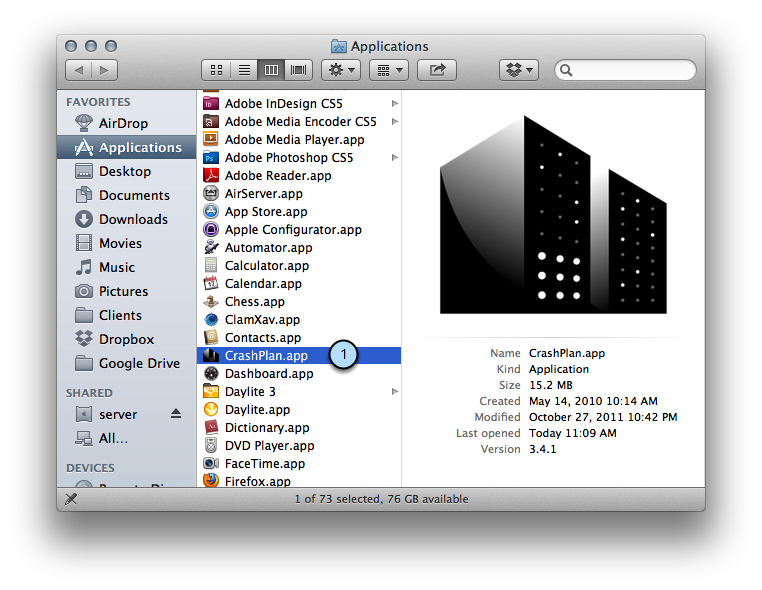
Task: Open the Action gear menu
Action: 341,70
